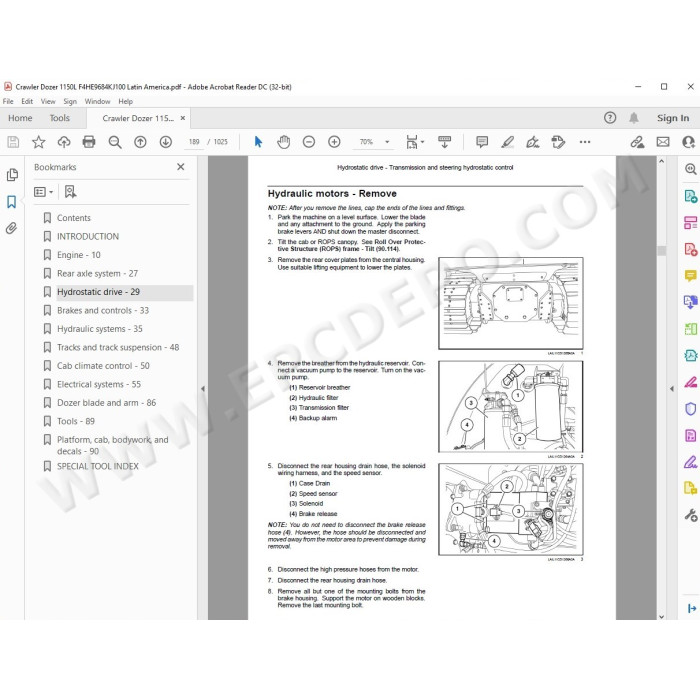Open bookmark options dropdown menu
The height and width of the screenshot is (700, 700).
coord(44,192)
